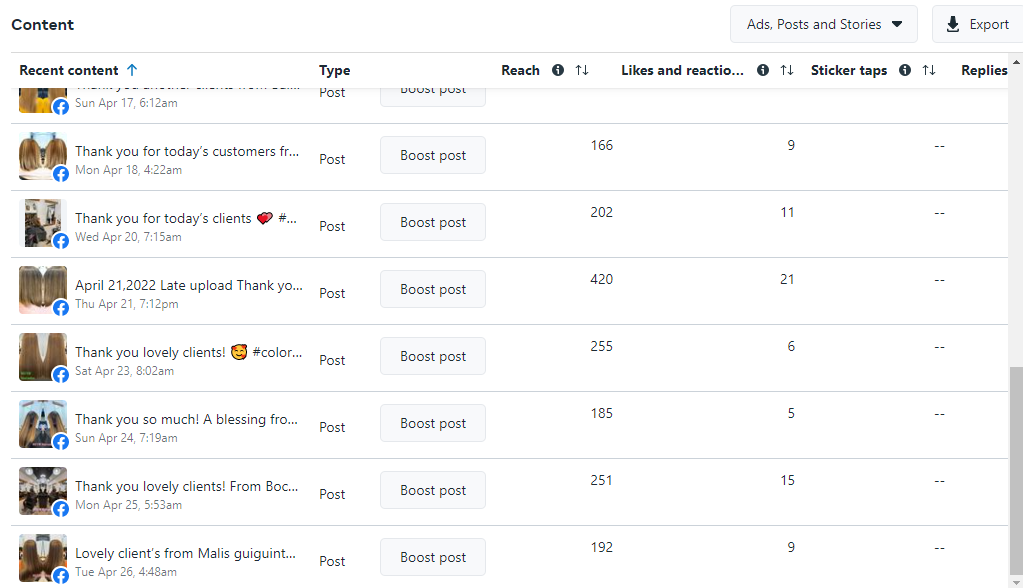Open the 'Lovely client's from Malis' post
This screenshot has height=588, width=1023.
coord(186,553)
